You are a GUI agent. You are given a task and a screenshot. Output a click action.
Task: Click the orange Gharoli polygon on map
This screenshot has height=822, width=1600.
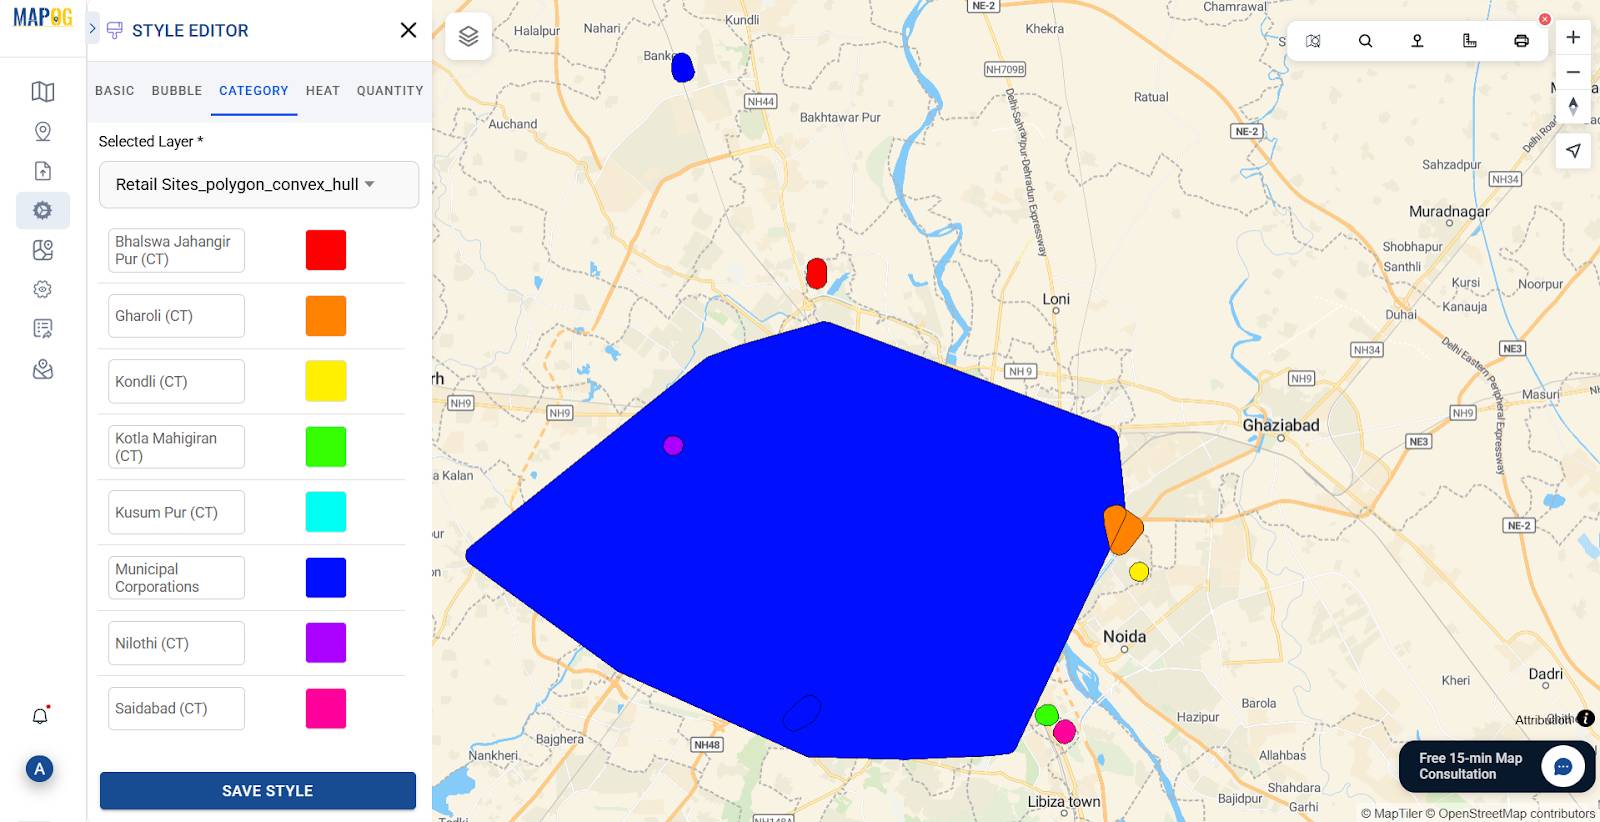1122,530
